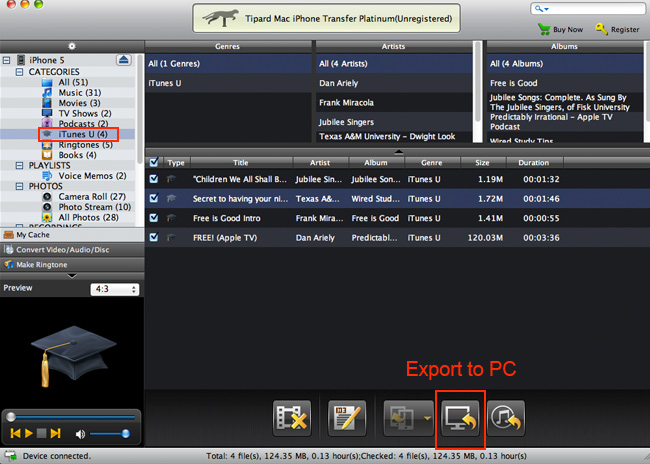Viewport: 650px width, 464px height.
Task: Adjust the volume slider handle
Action: pos(125,434)
